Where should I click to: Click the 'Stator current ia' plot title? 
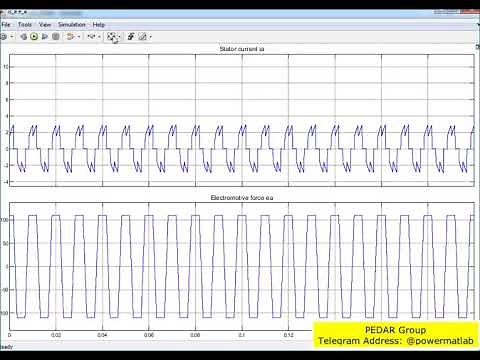point(242,49)
